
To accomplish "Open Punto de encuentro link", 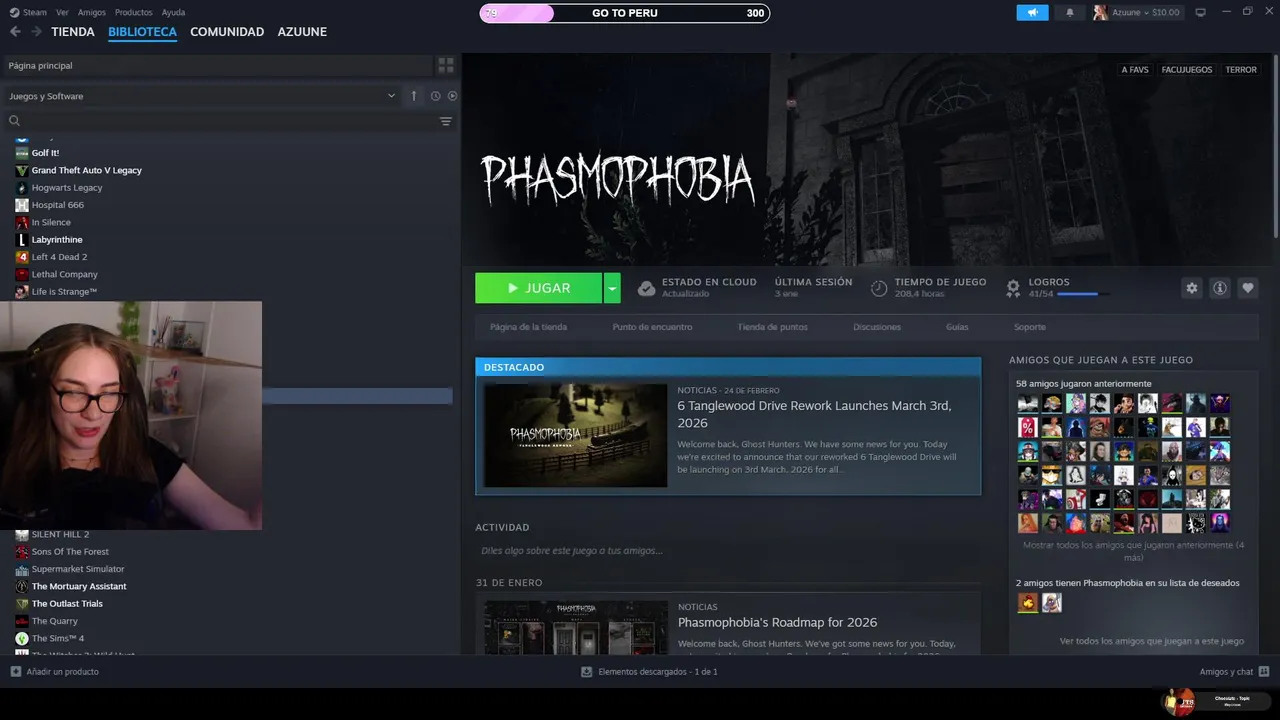I will (x=652, y=327).
